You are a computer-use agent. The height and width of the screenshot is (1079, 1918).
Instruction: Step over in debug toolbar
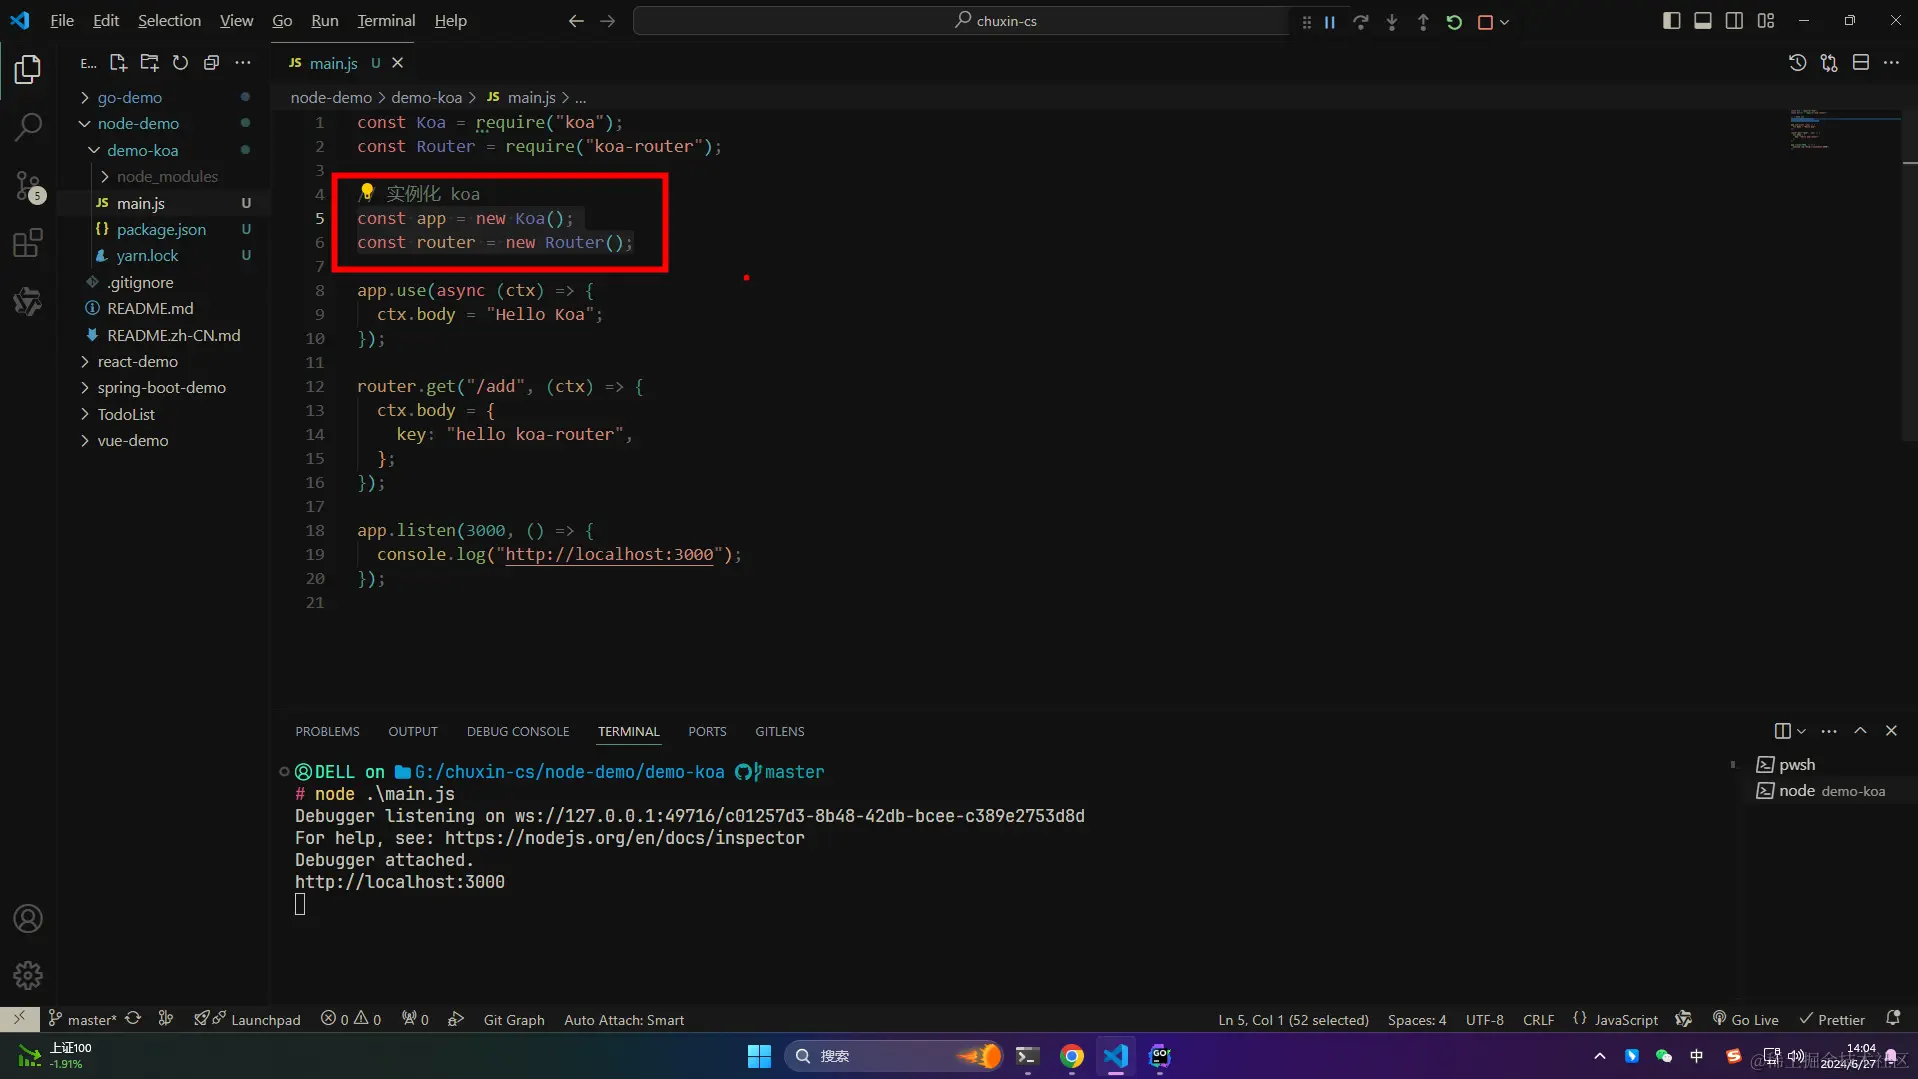coord(1360,21)
